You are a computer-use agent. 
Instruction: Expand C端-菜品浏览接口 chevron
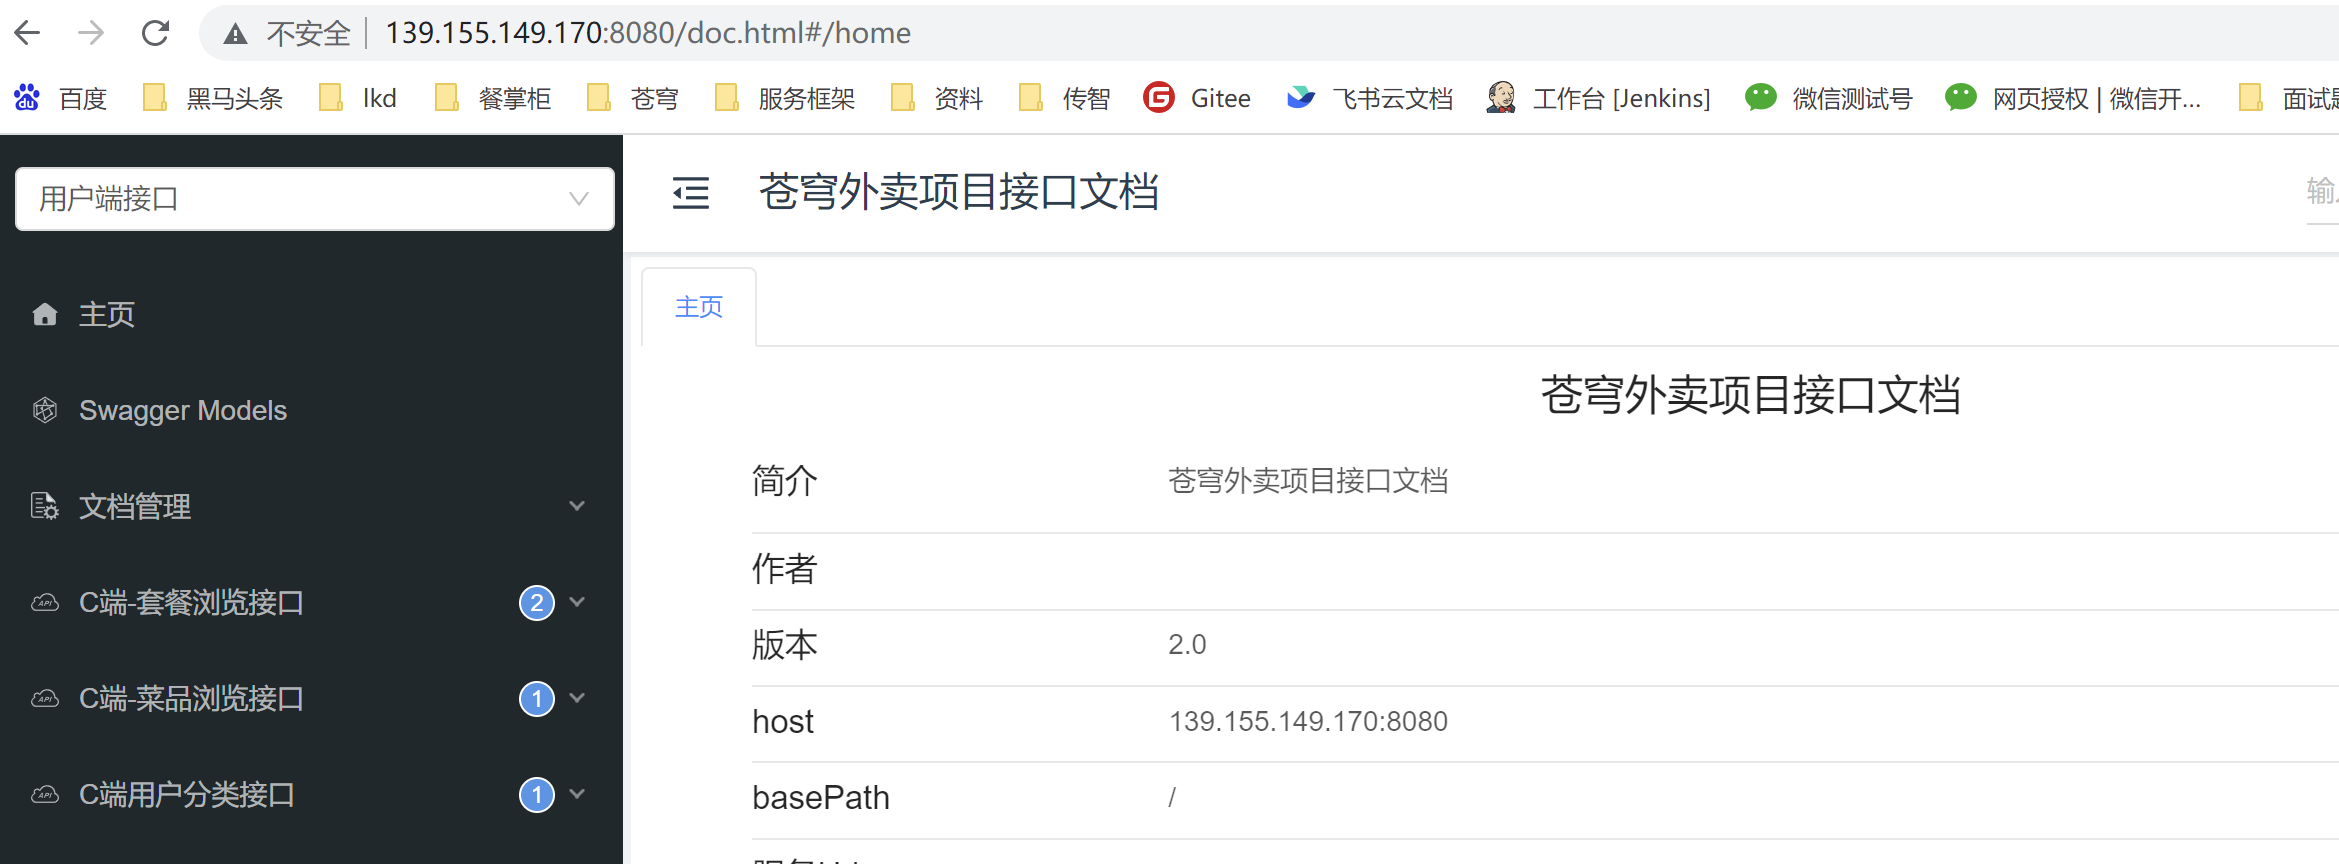click(x=577, y=698)
